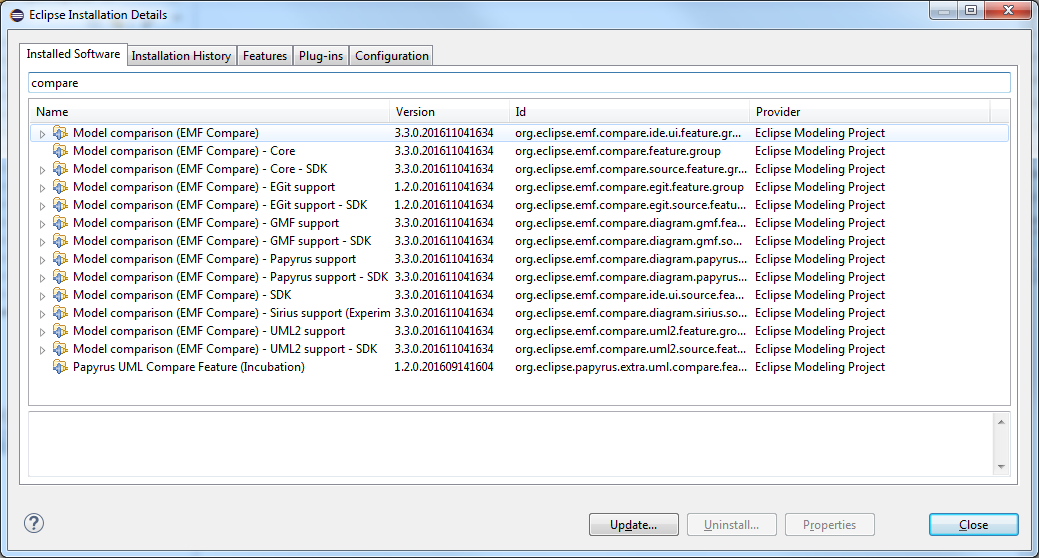Switch to the Features tab

click(x=264, y=56)
